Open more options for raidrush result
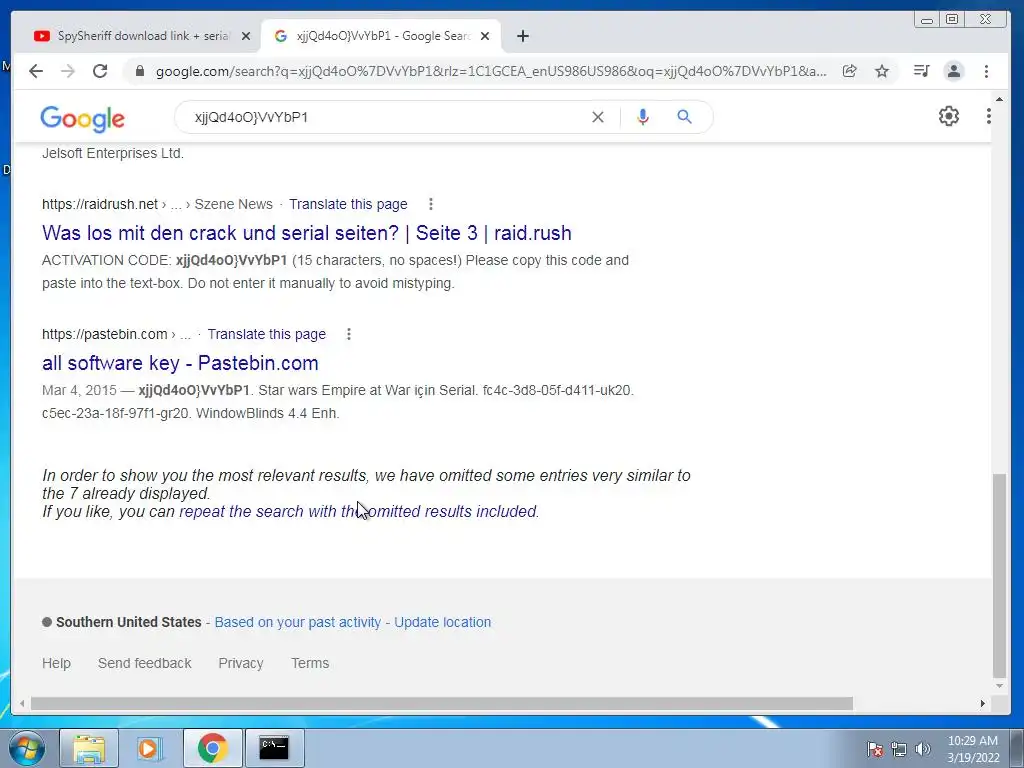 [x=430, y=204]
